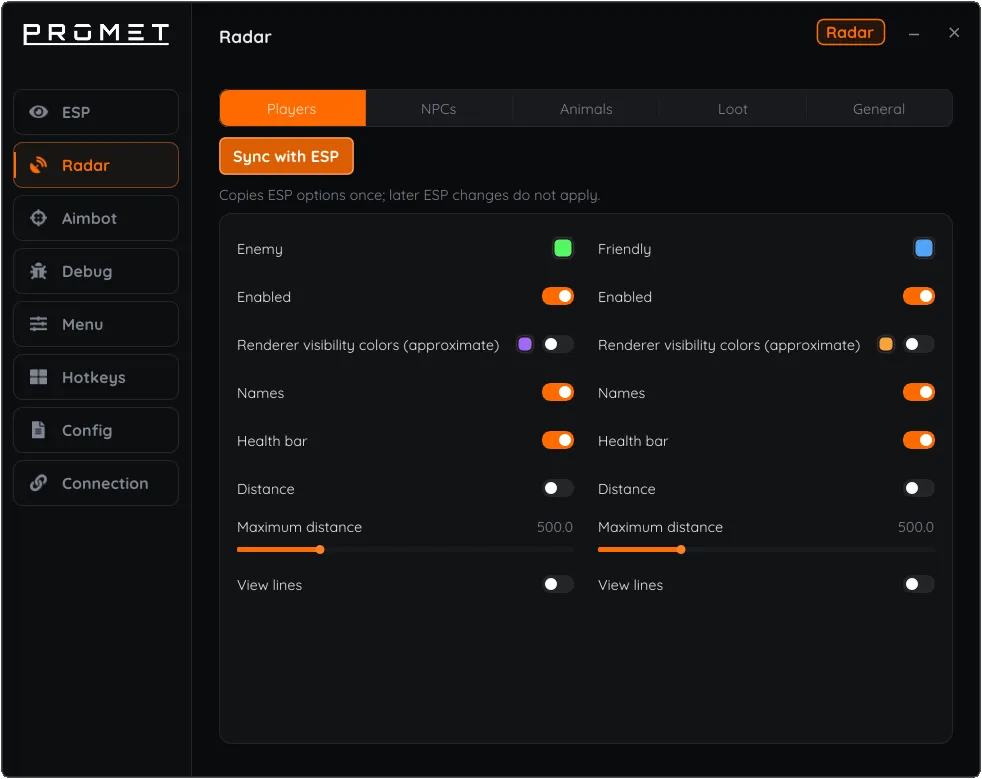982x779 pixels.
Task: Click Enemy Maximum distance value 500.0
Action: pyautogui.click(x=555, y=527)
